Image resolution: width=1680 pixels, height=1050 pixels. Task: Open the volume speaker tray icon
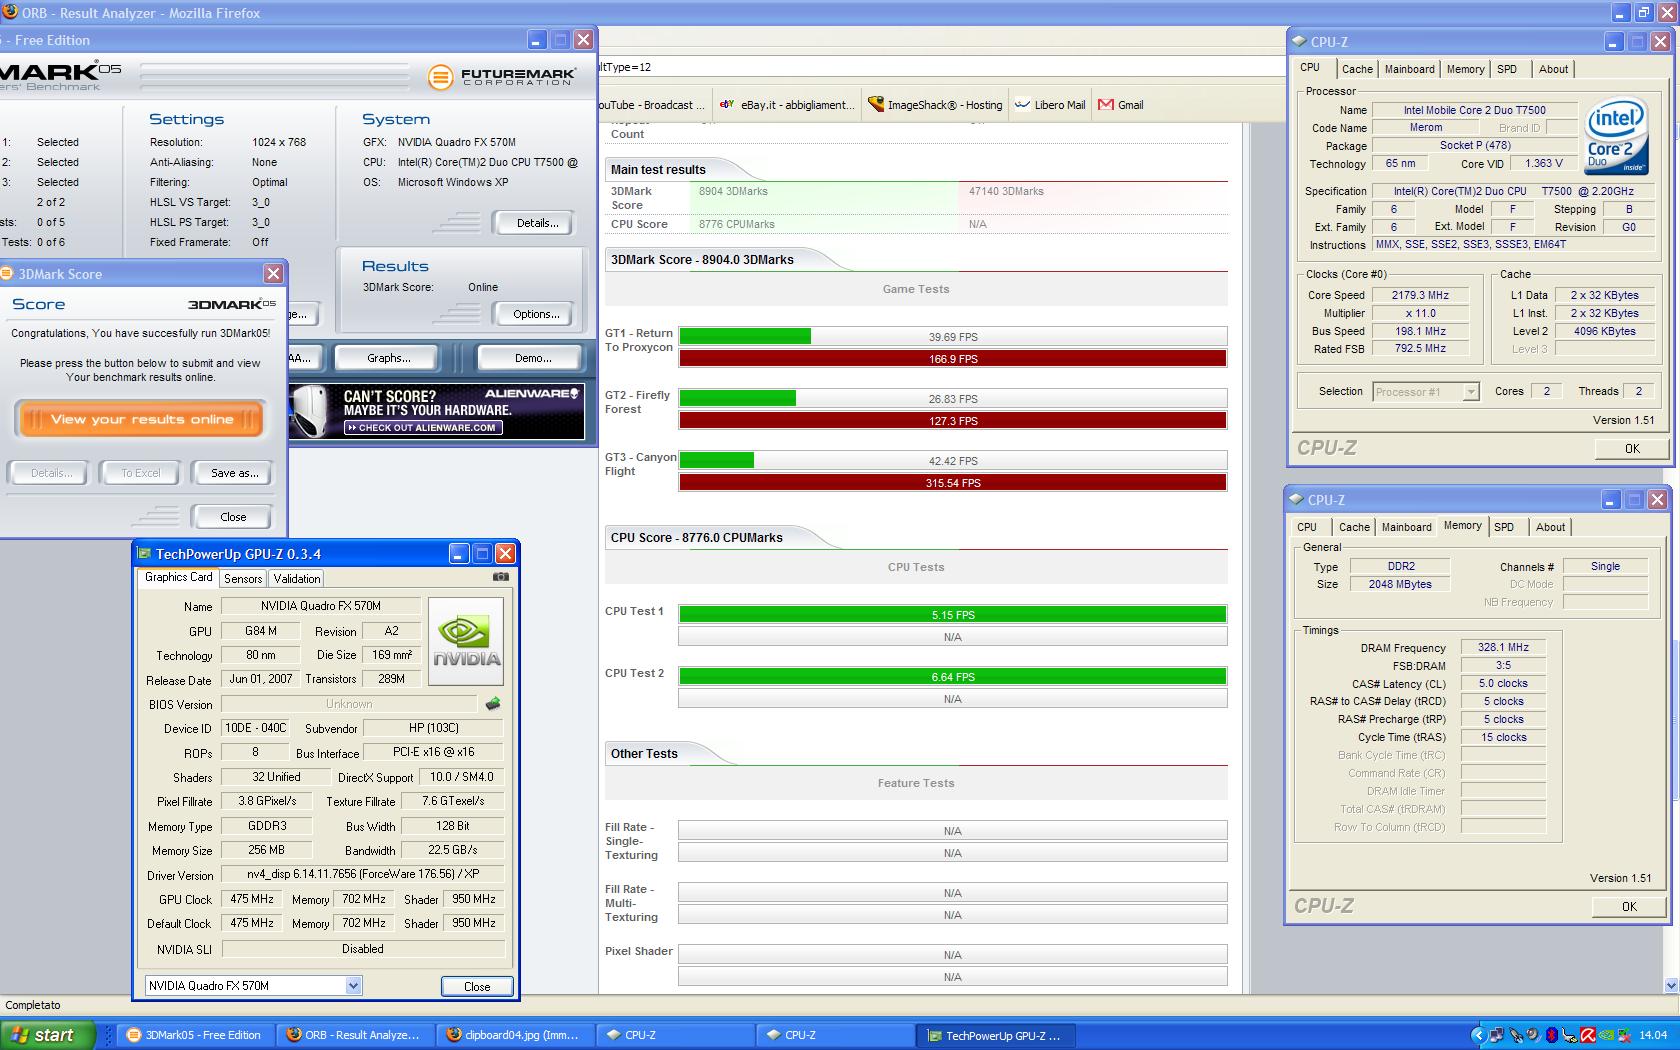1533,1035
